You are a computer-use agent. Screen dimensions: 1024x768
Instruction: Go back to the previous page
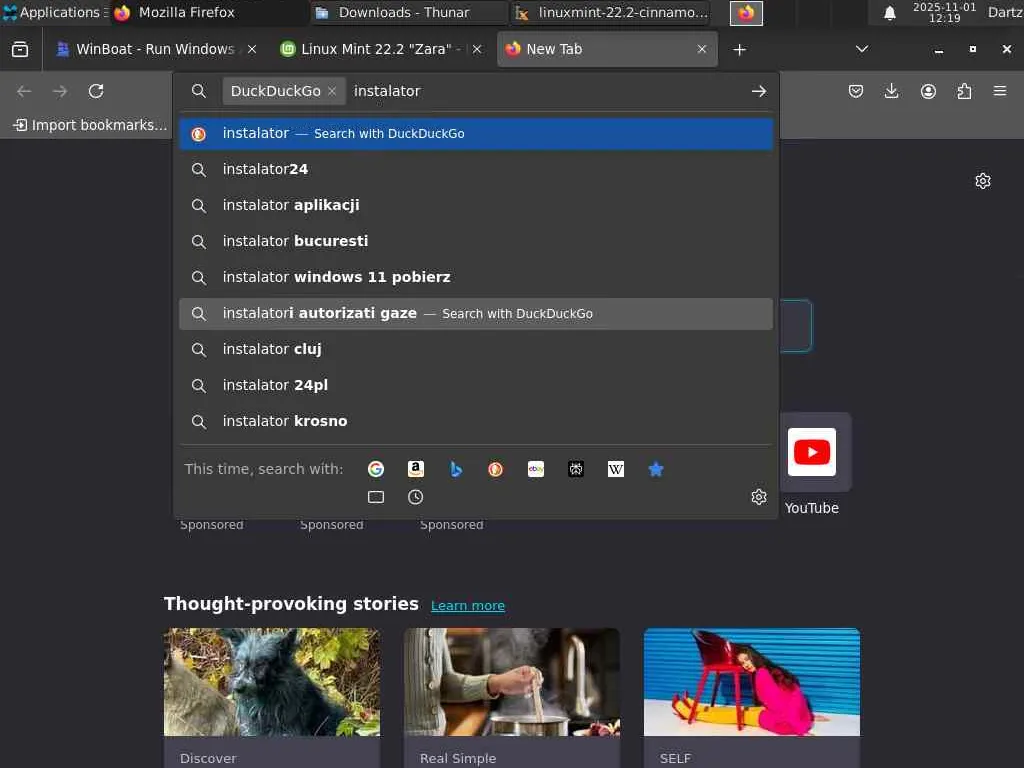pos(24,91)
